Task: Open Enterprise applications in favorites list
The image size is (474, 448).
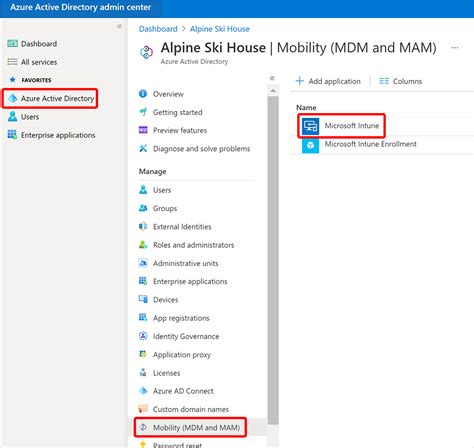Action: tap(58, 135)
